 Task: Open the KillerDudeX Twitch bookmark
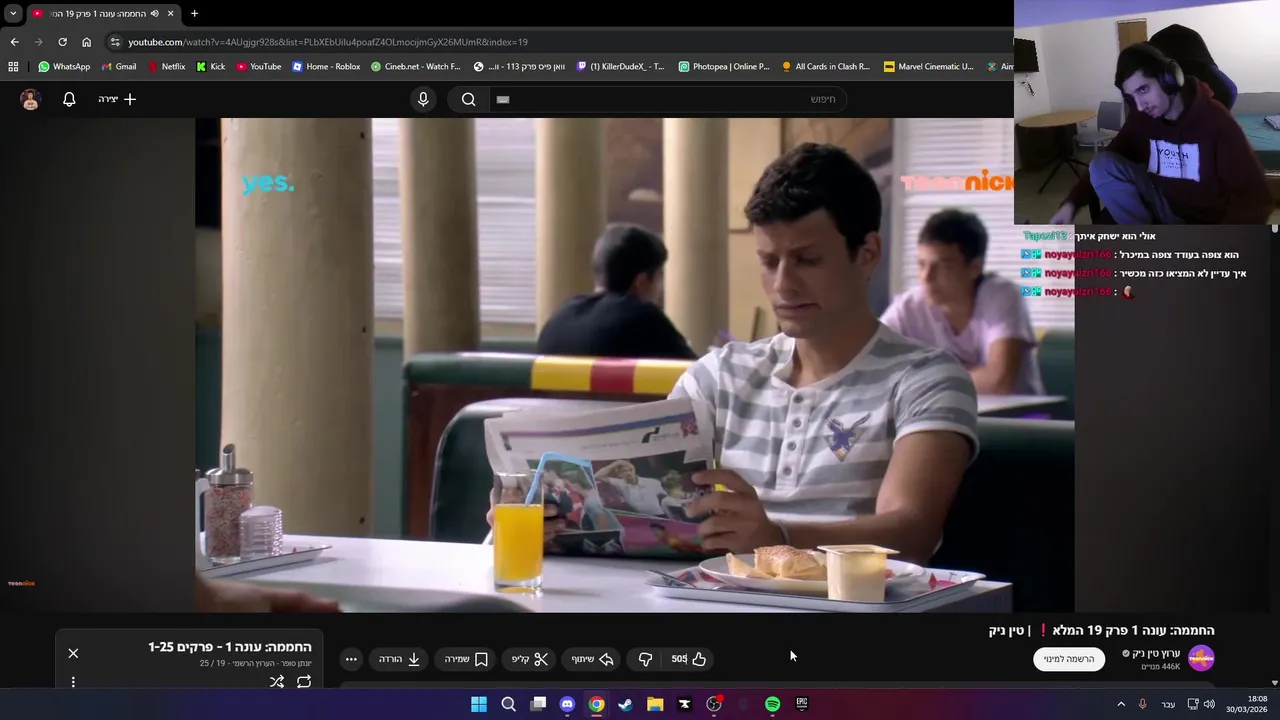[621, 67]
